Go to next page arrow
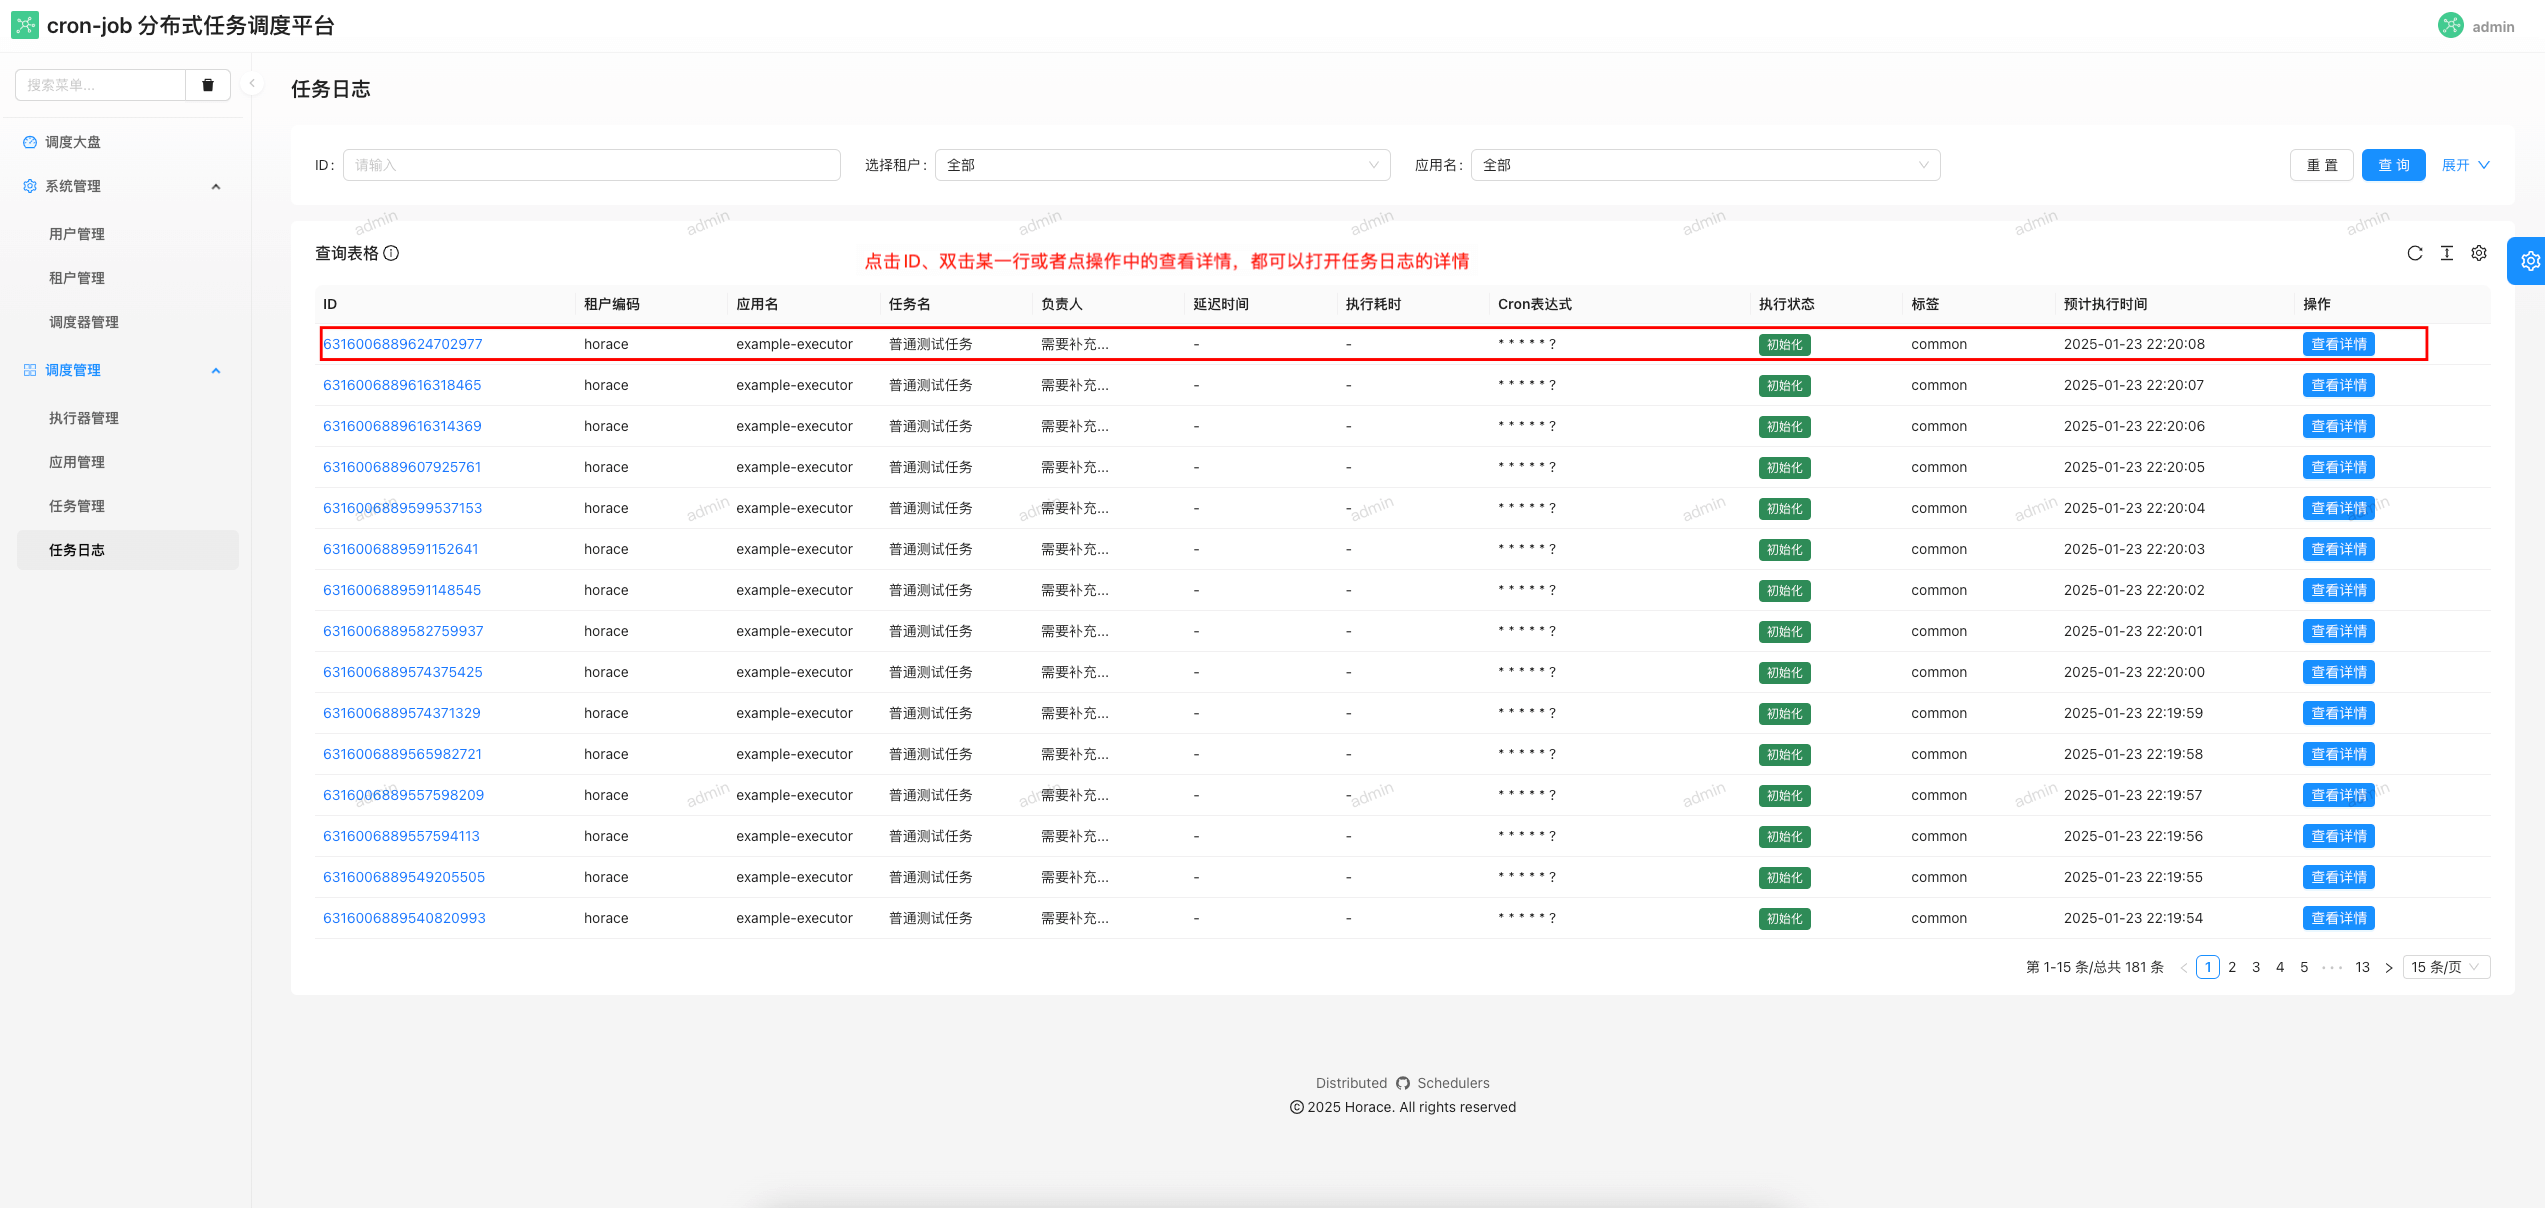This screenshot has height=1208, width=2545. pyautogui.click(x=2389, y=967)
